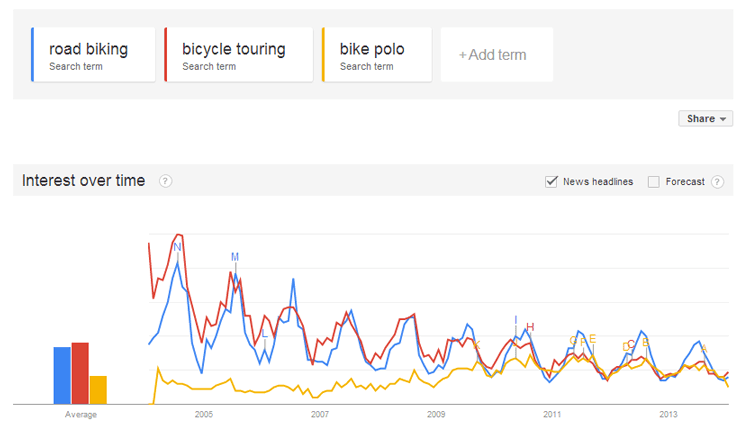Click the Interest over time heading
Image resolution: width=750 pixels, height=425 pixels.
[84, 181]
